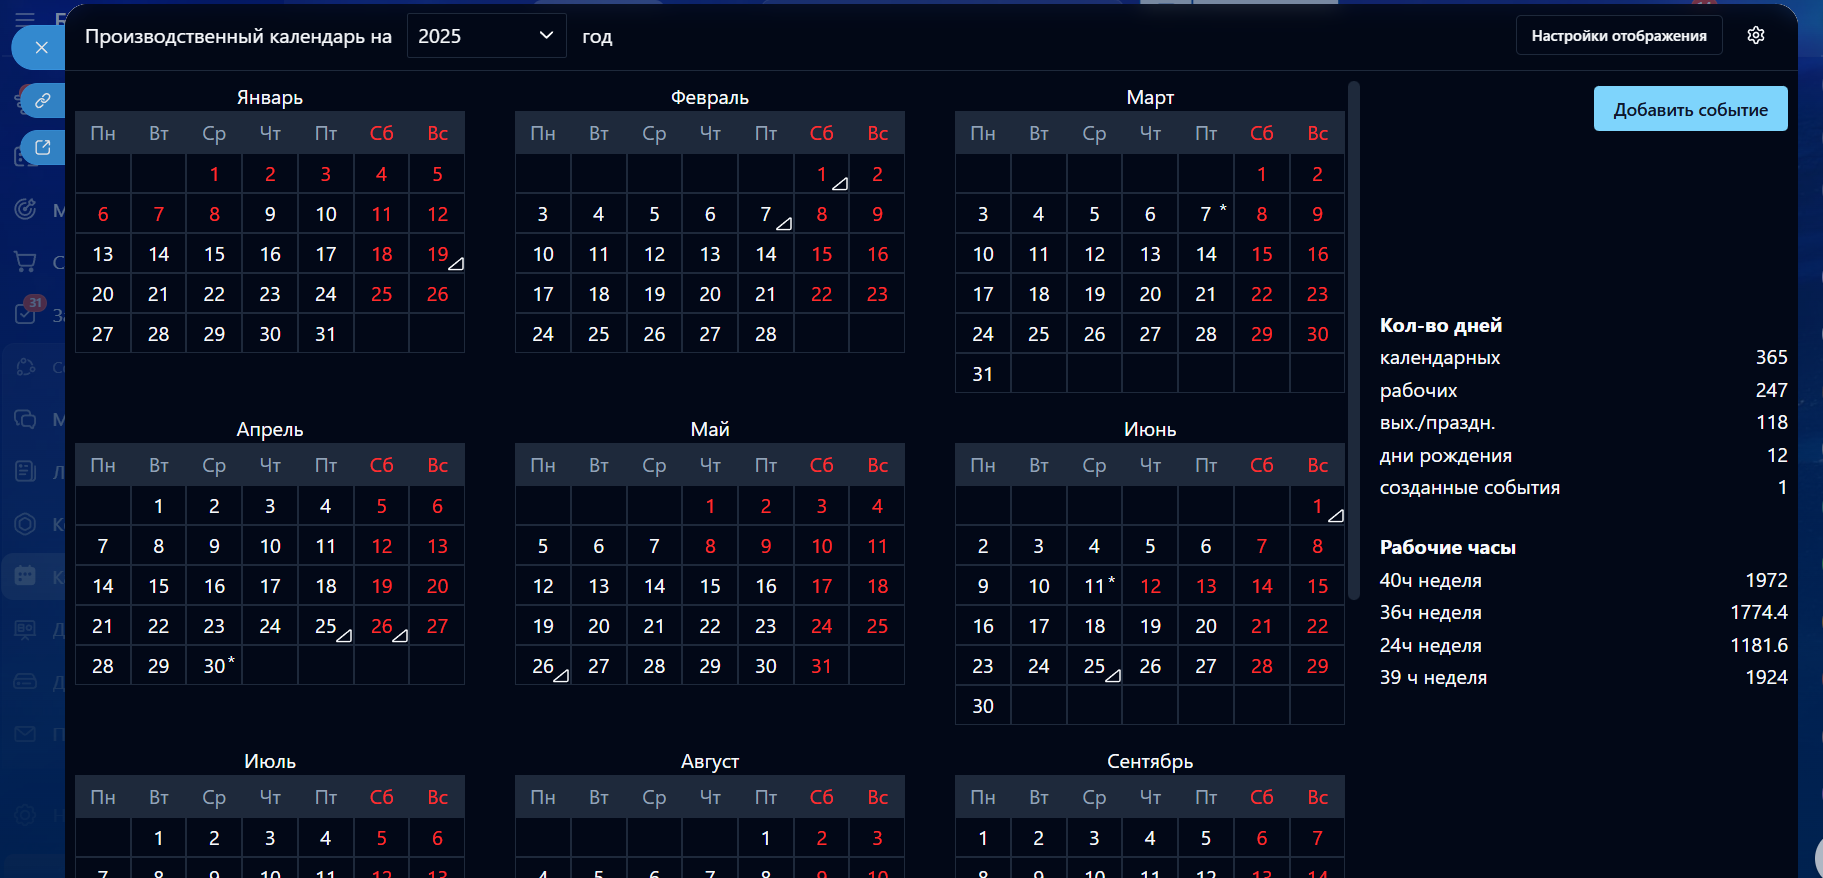
Task: Click the календарных days count 365
Action: [1771, 357]
